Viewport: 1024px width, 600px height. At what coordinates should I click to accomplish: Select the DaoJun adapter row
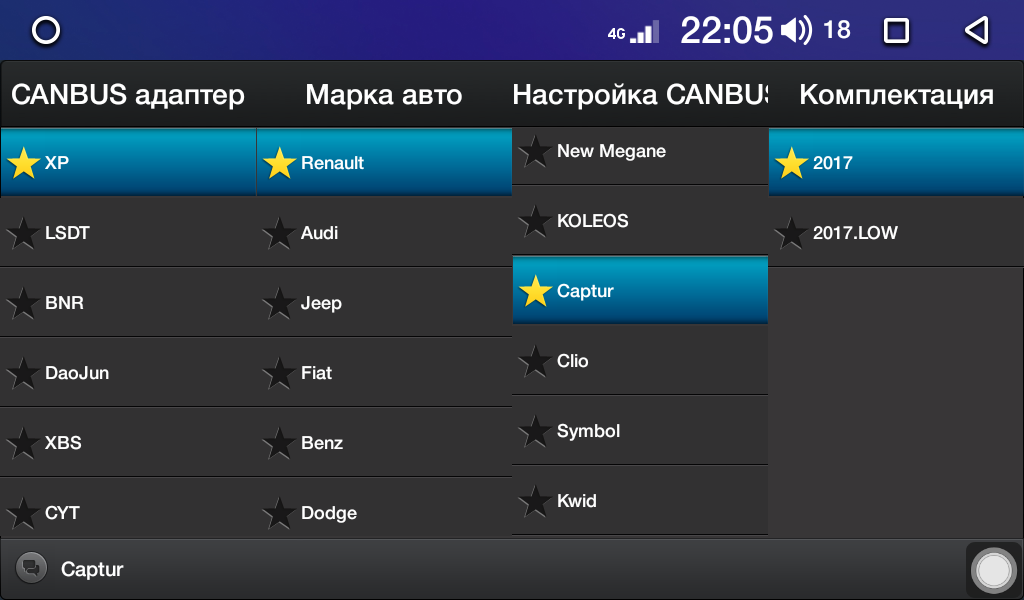[x=128, y=372]
